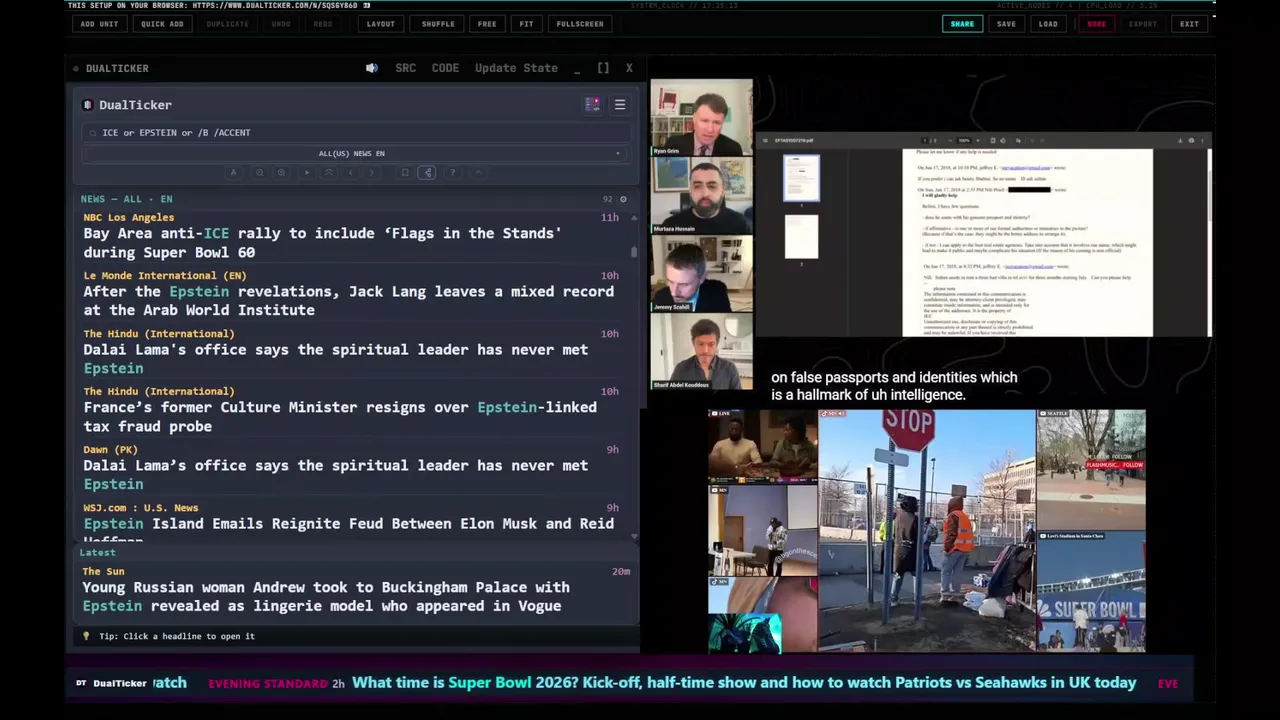
Task: Open the Jack Lang Arab World Institute headline
Action: pyautogui.click(x=348, y=301)
